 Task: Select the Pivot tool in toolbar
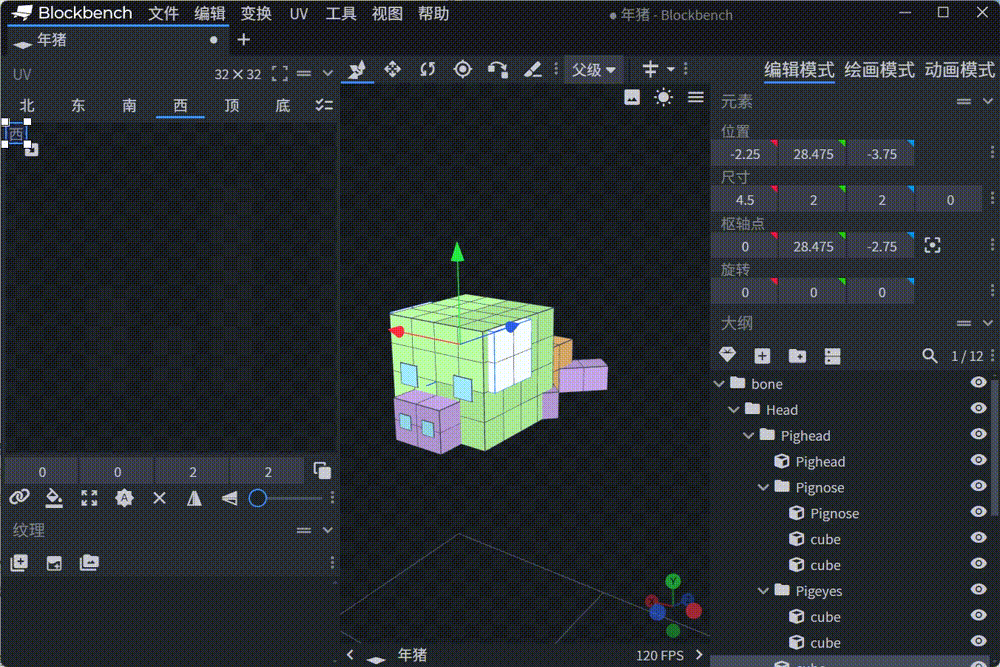click(x=462, y=69)
